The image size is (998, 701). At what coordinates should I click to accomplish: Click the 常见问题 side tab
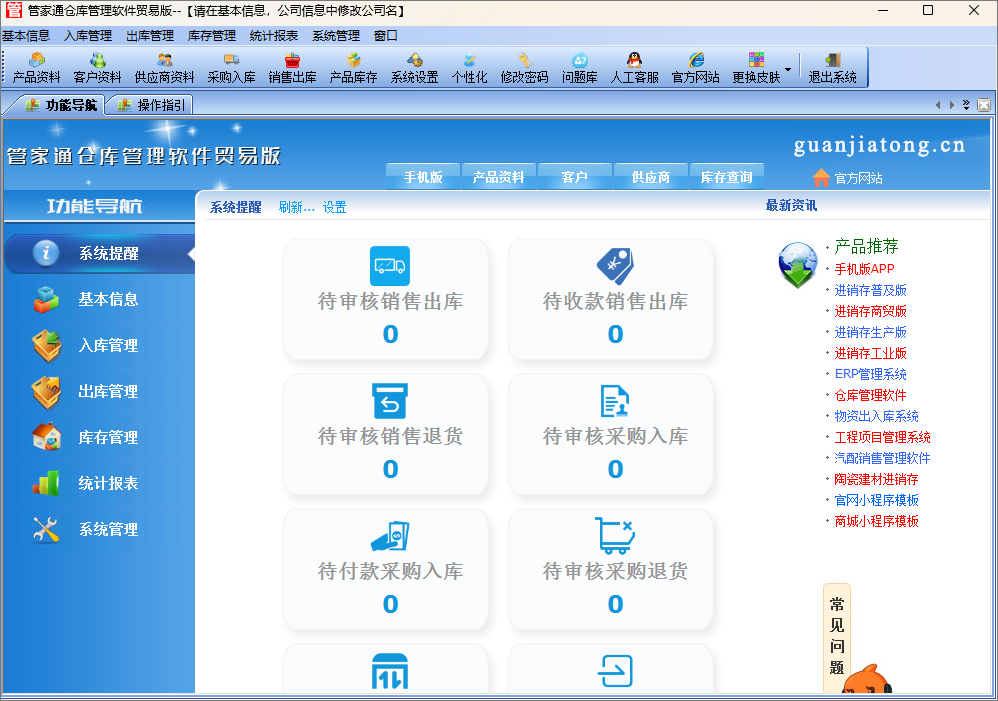tap(837, 636)
